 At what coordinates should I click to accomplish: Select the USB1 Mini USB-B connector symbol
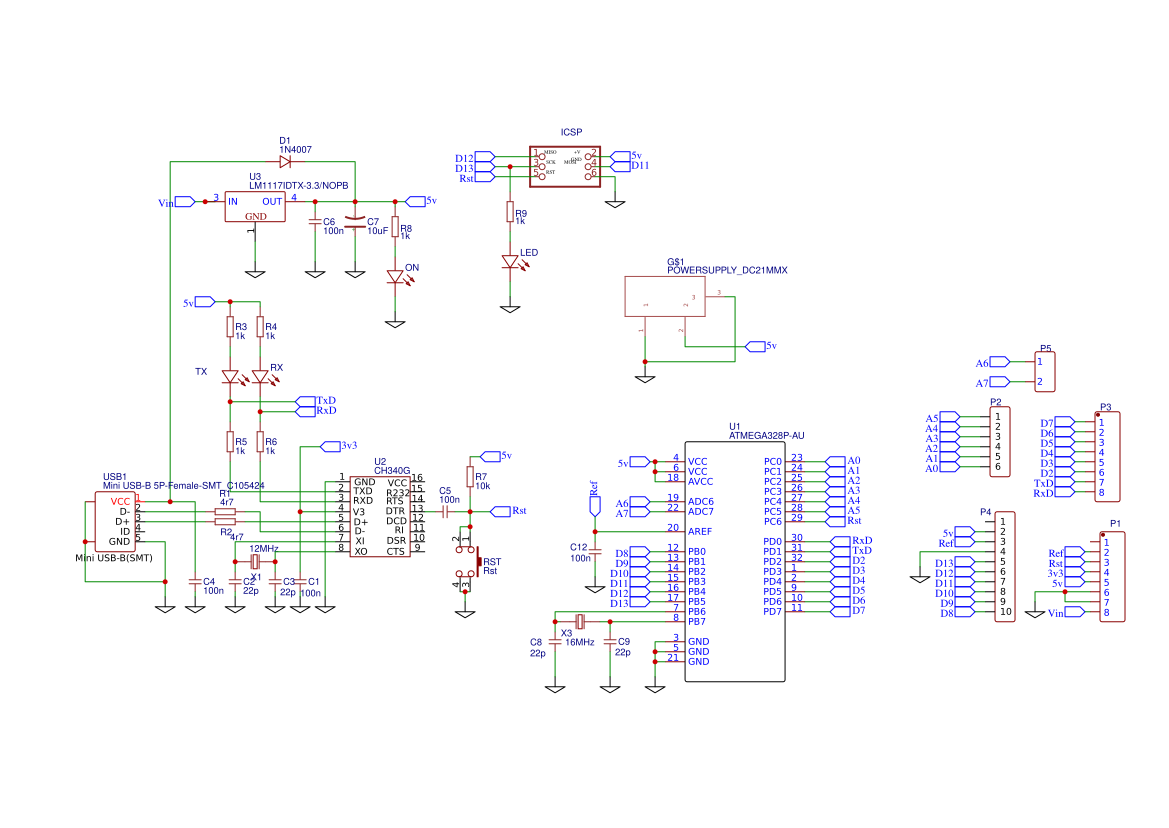pyautogui.click(x=115, y=522)
